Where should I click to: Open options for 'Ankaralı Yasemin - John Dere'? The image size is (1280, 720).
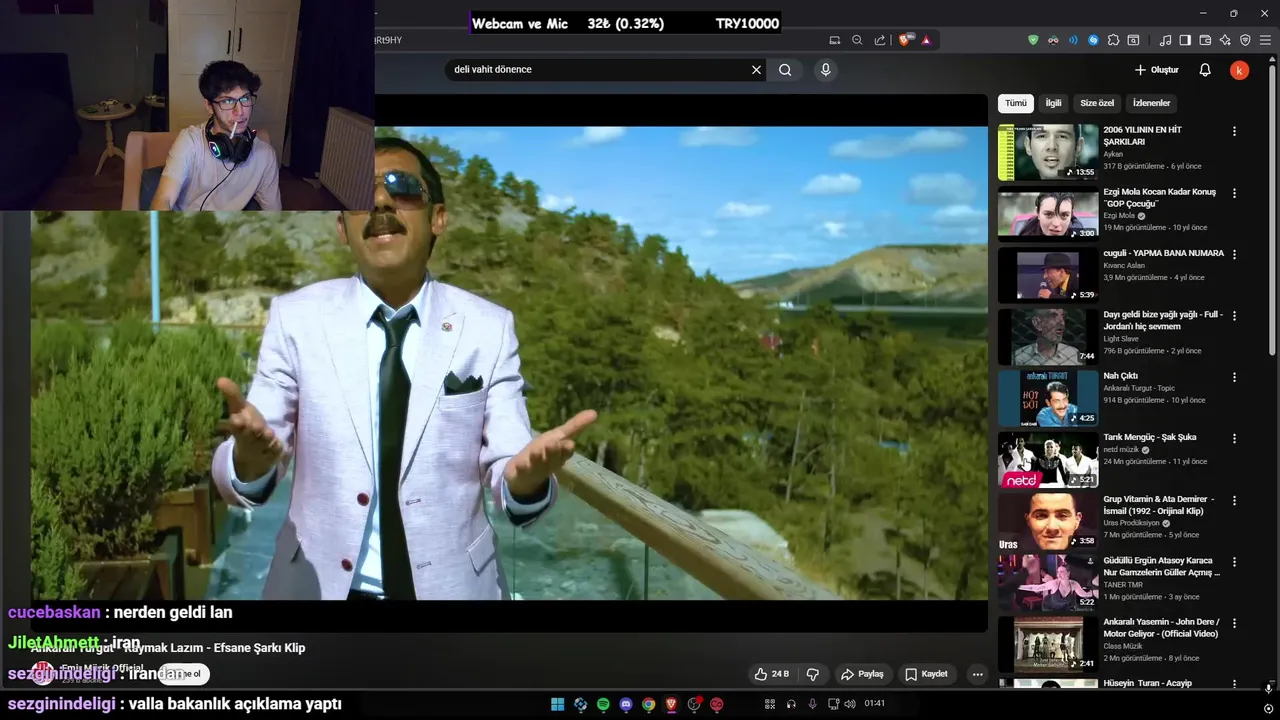pyautogui.click(x=1234, y=623)
